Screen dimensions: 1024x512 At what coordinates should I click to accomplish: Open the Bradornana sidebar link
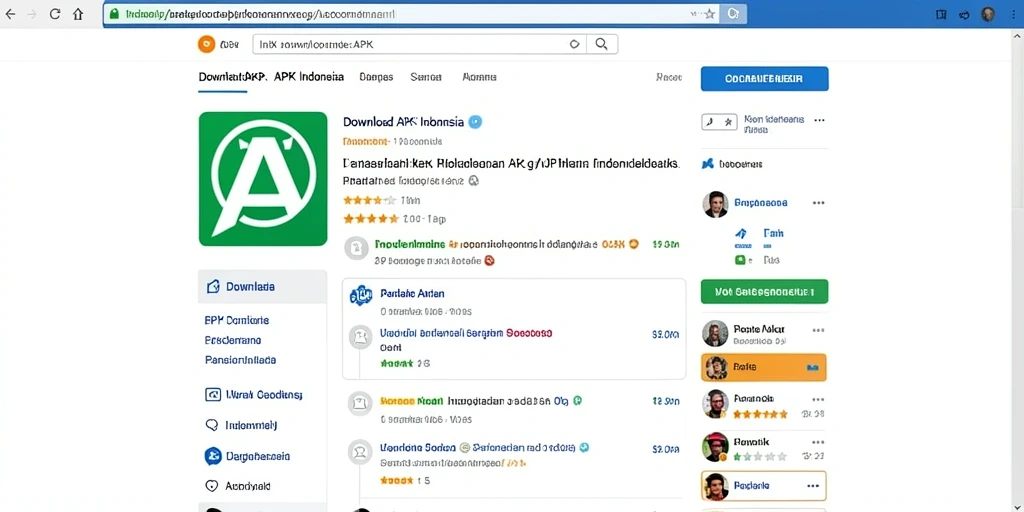click(233, 340)
